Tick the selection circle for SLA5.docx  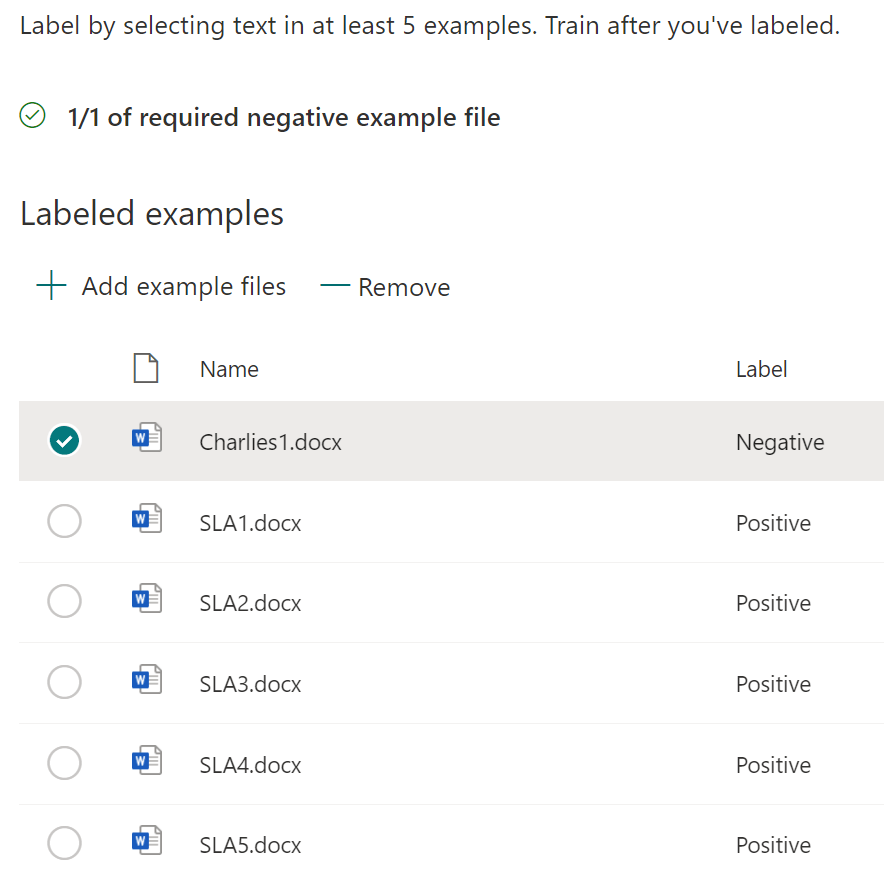pos(65,844)
